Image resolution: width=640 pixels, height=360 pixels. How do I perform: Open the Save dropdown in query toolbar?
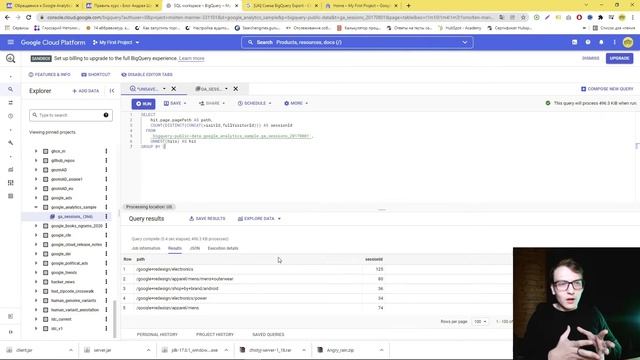[x=175, y=103]
